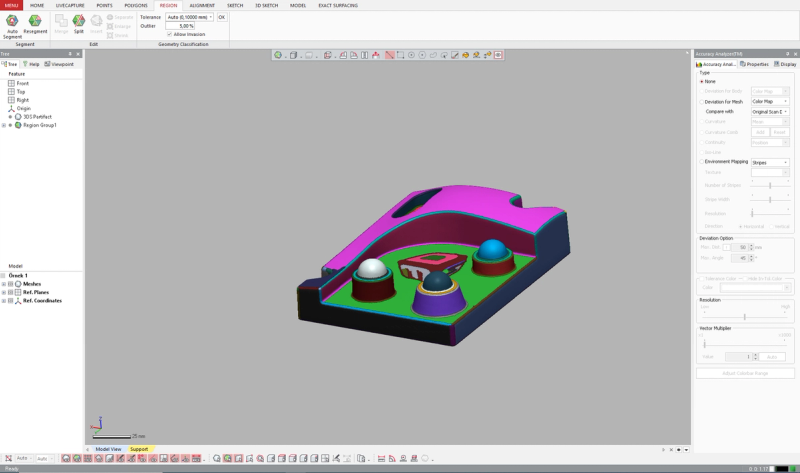The image size is (800, 473).
Task: Select the circle selection mode icon
Action: coord(411,55)
